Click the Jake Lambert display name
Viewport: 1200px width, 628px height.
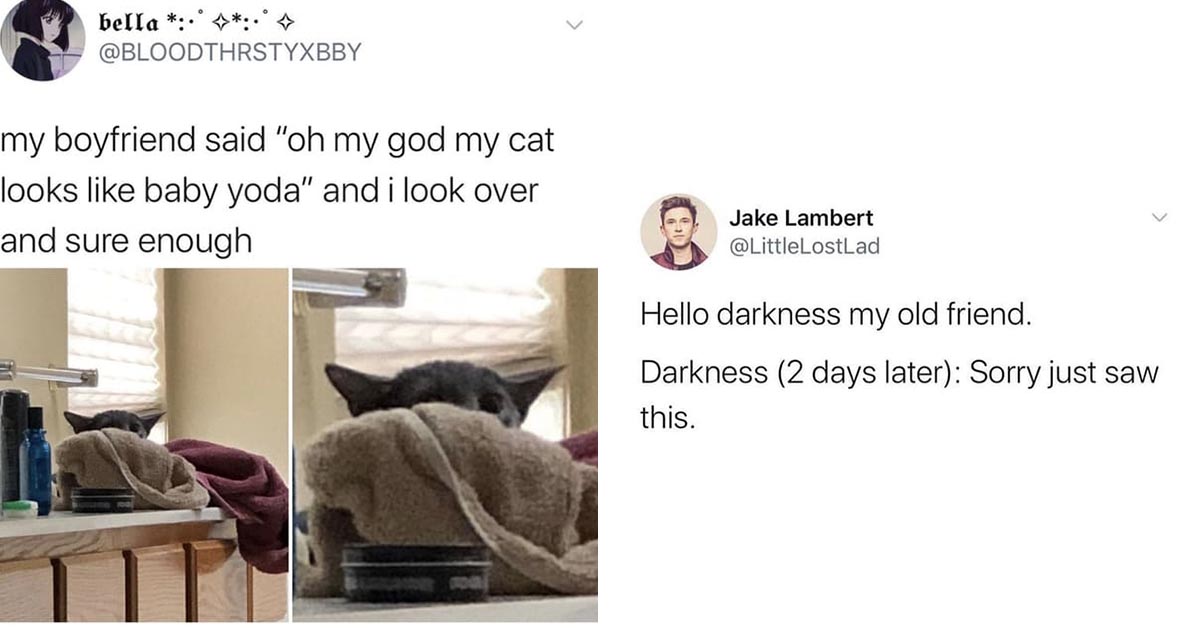801,218
